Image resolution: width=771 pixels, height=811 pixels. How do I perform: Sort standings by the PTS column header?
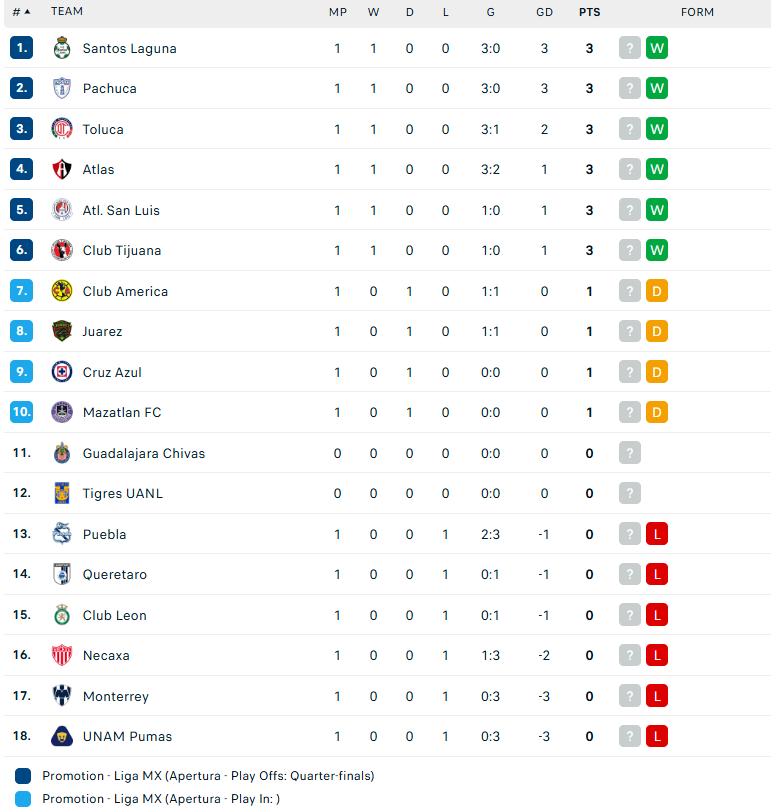589,12
